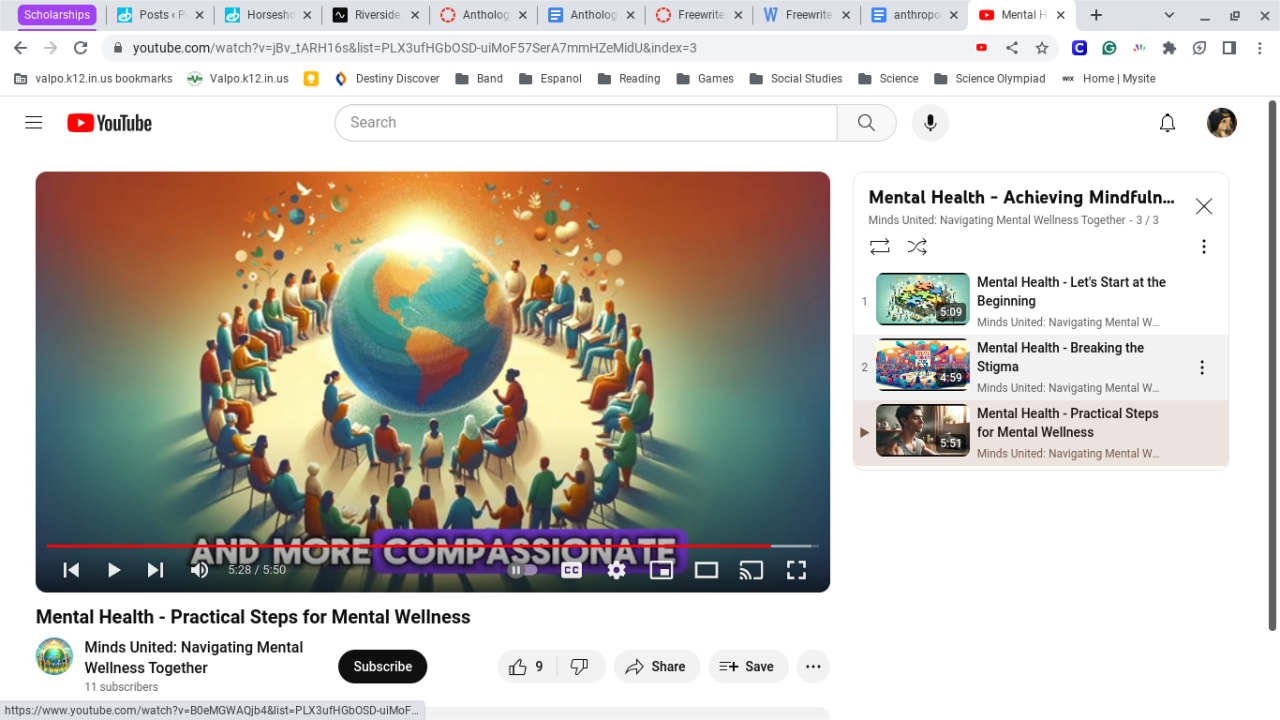Go back to the previous page
The height and width of the screenshot is (720, 1280).
point(21,48)
